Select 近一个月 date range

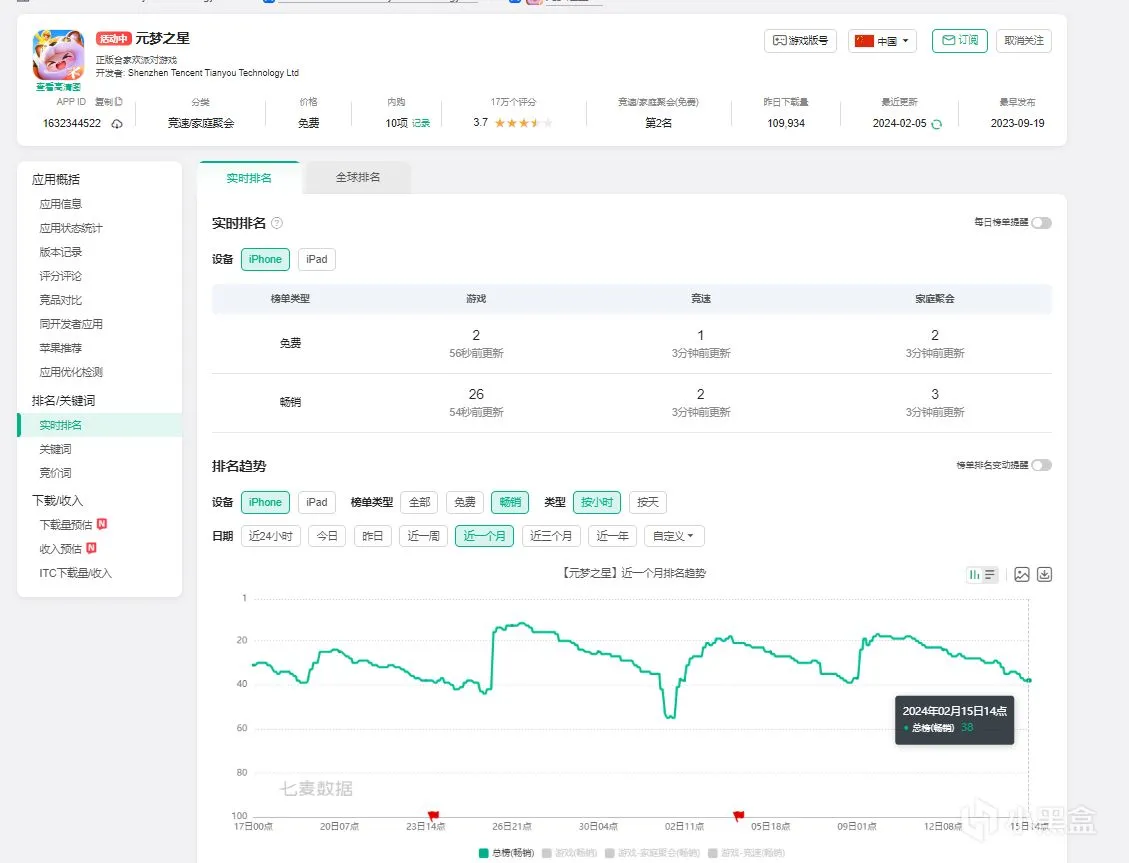click(485, 536)
